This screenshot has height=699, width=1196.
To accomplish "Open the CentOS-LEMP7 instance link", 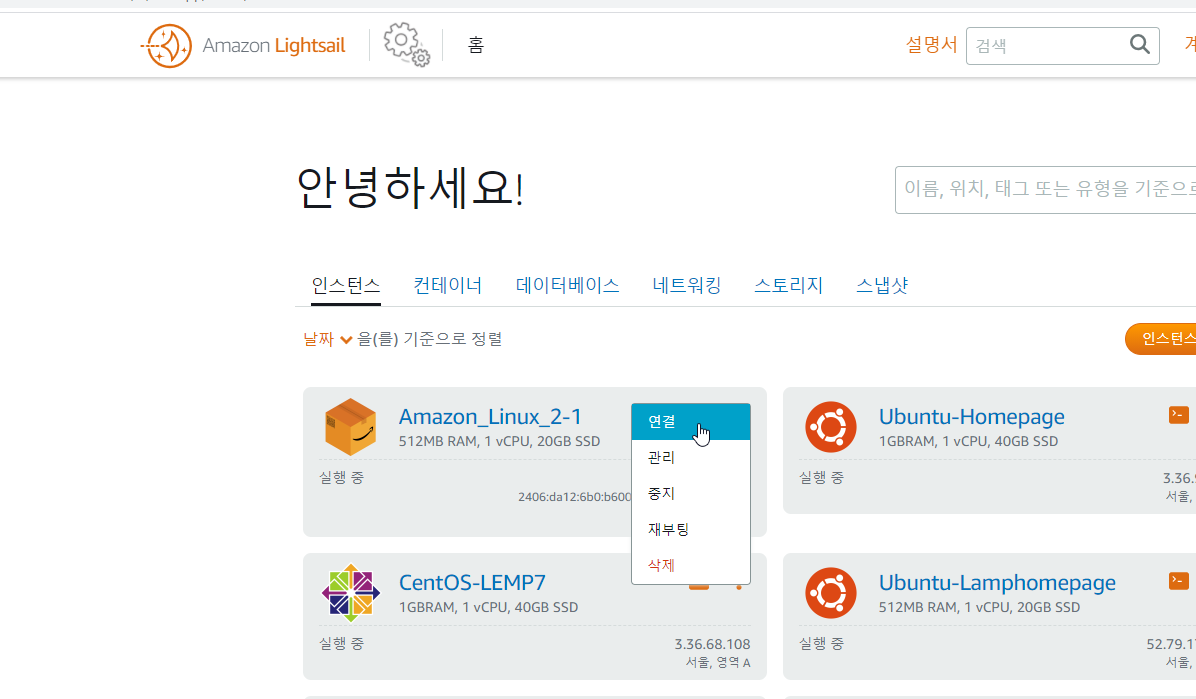I will tap(472, 583).
